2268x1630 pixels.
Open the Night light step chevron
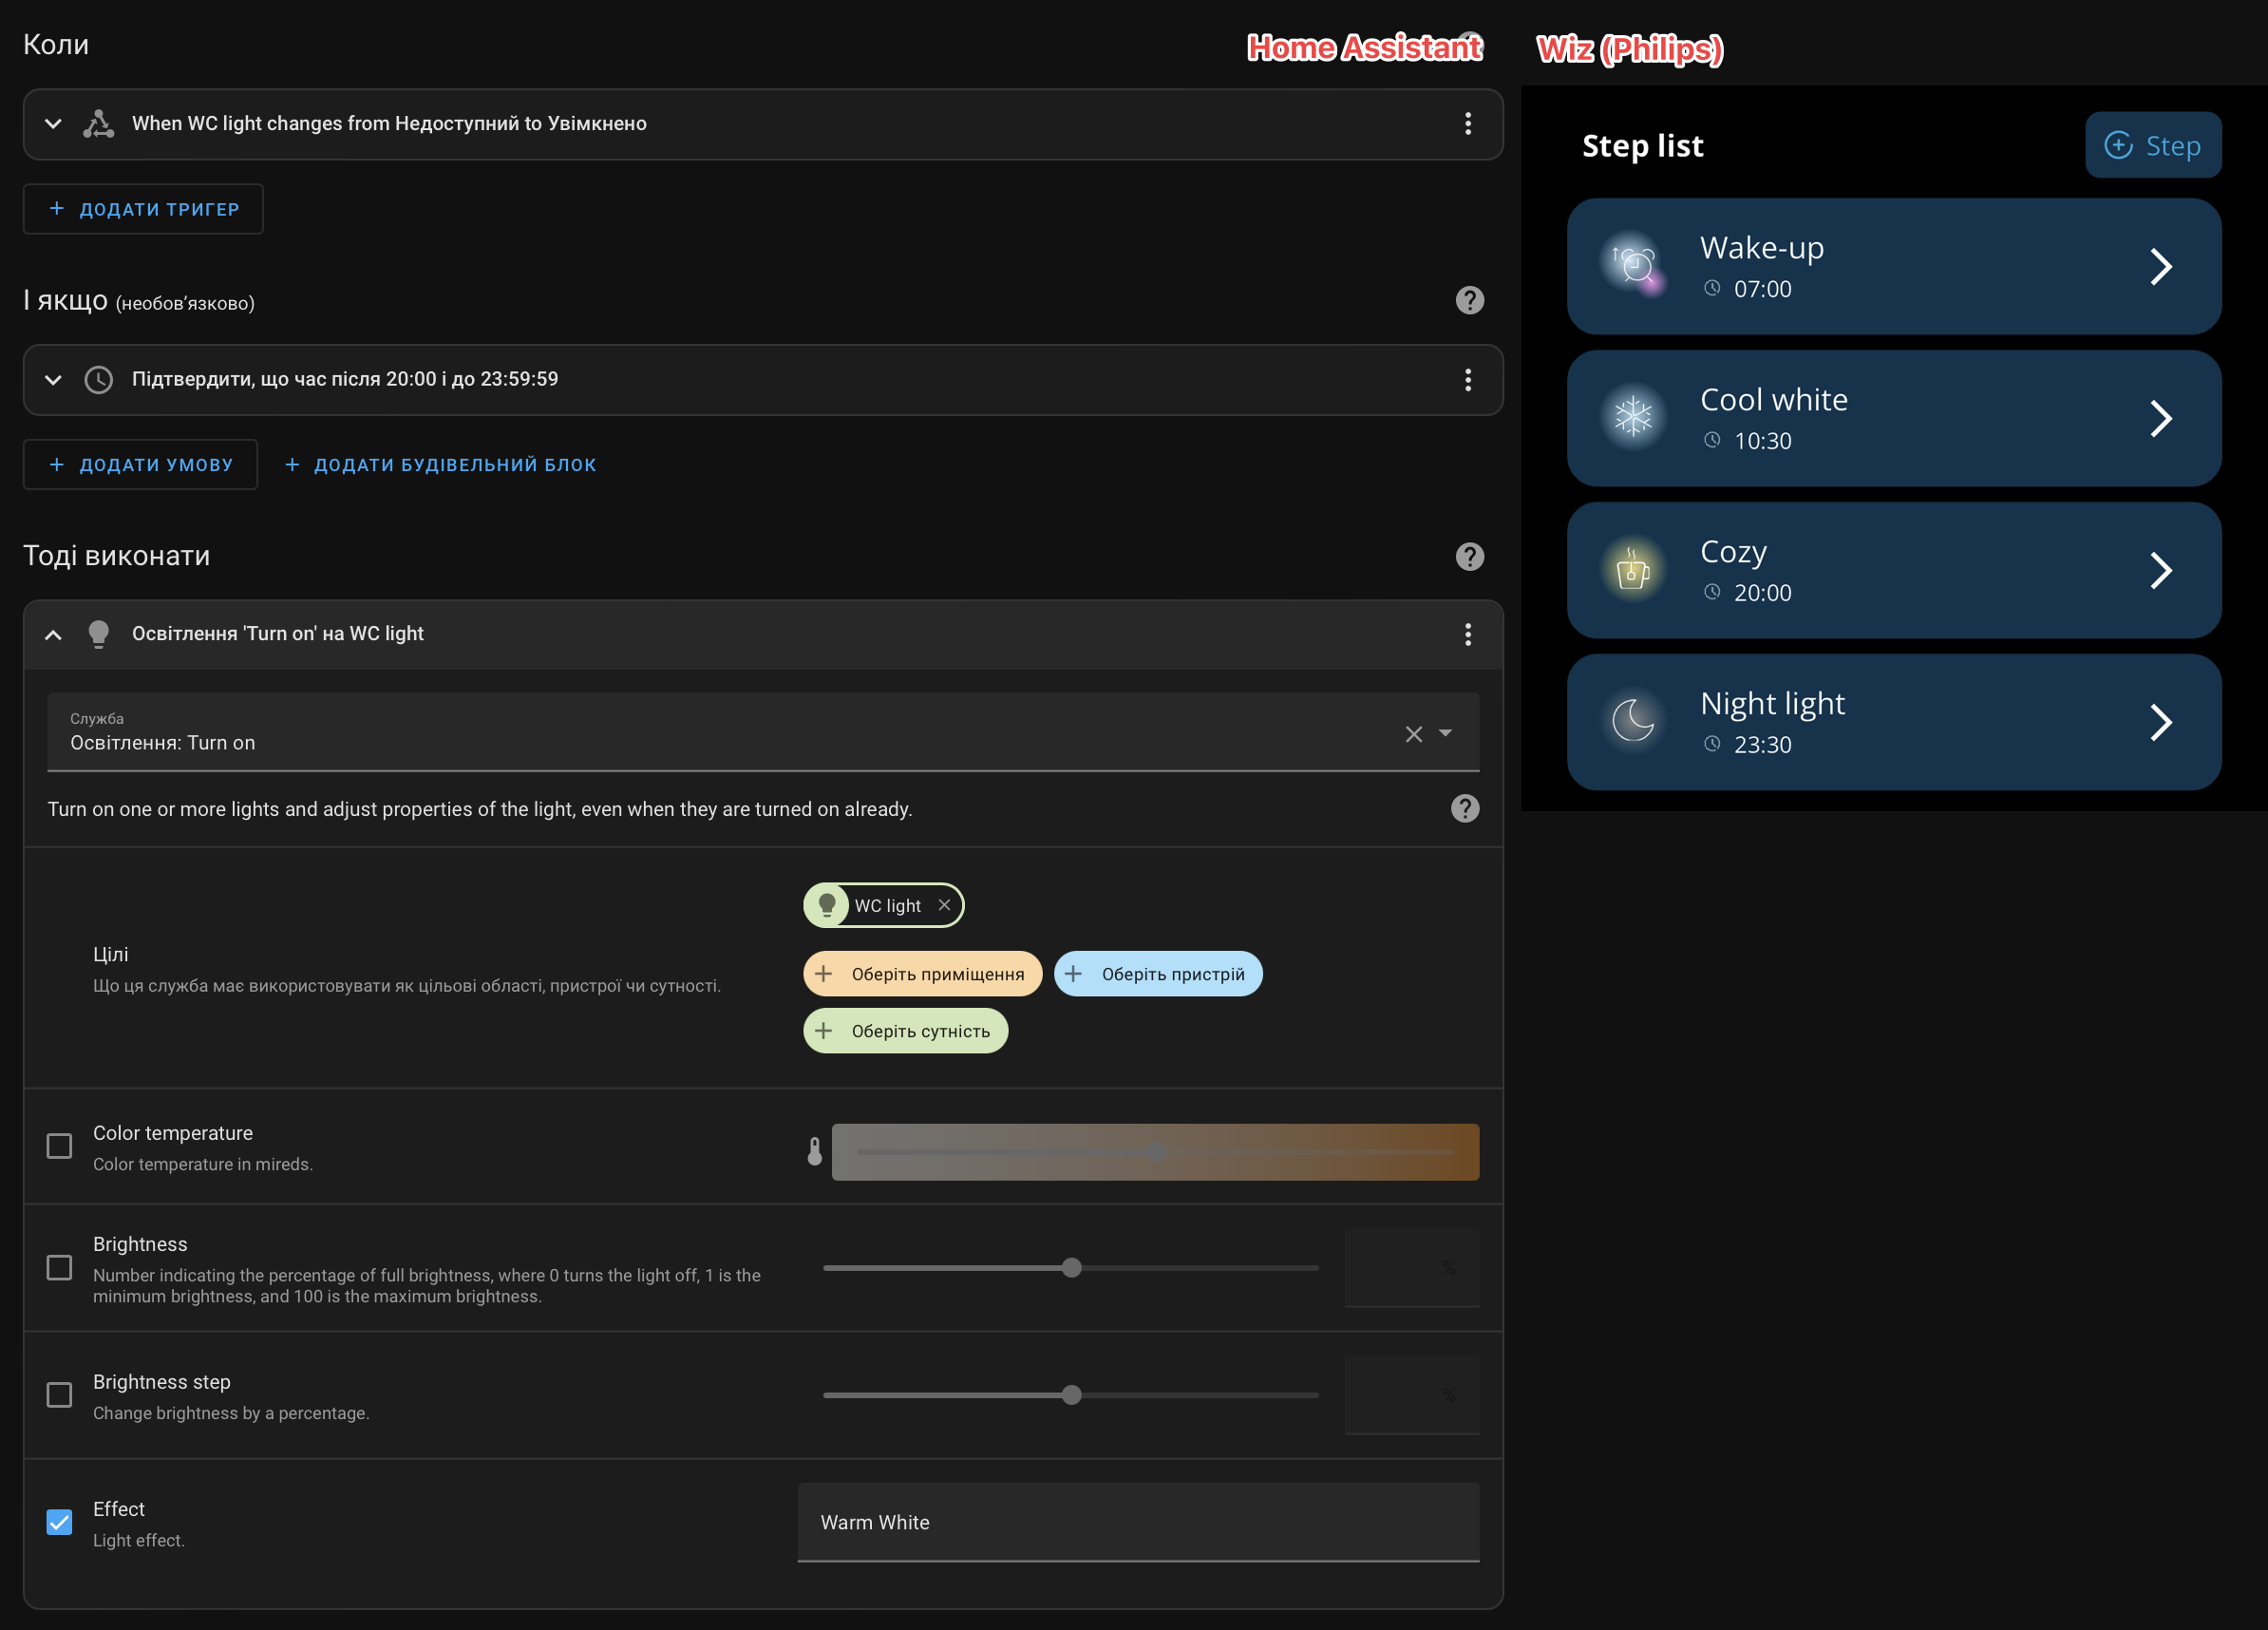(2160, 722)
